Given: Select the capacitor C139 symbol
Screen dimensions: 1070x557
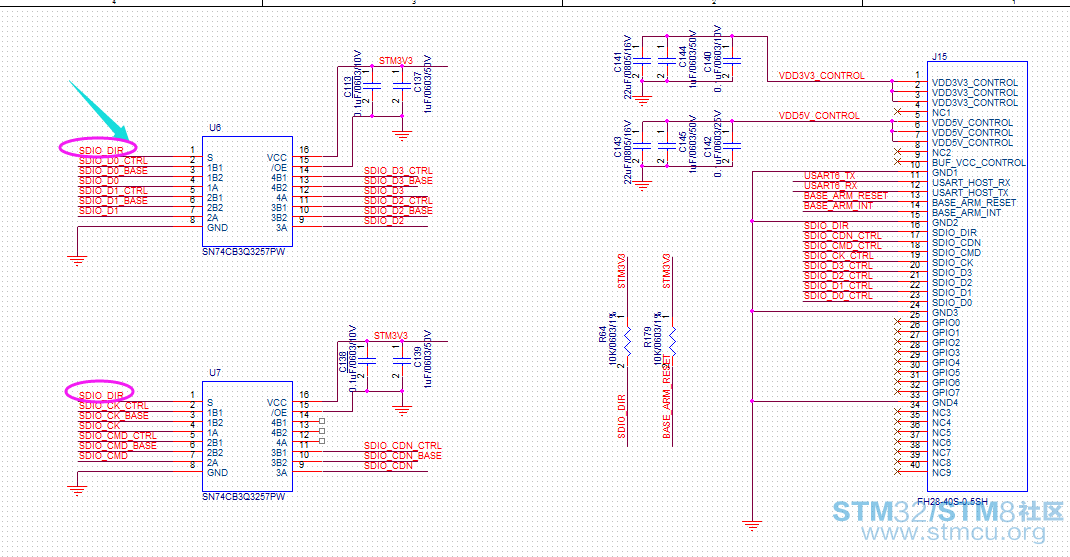Looking at the screenshot, I should click(x=400, y=361).
